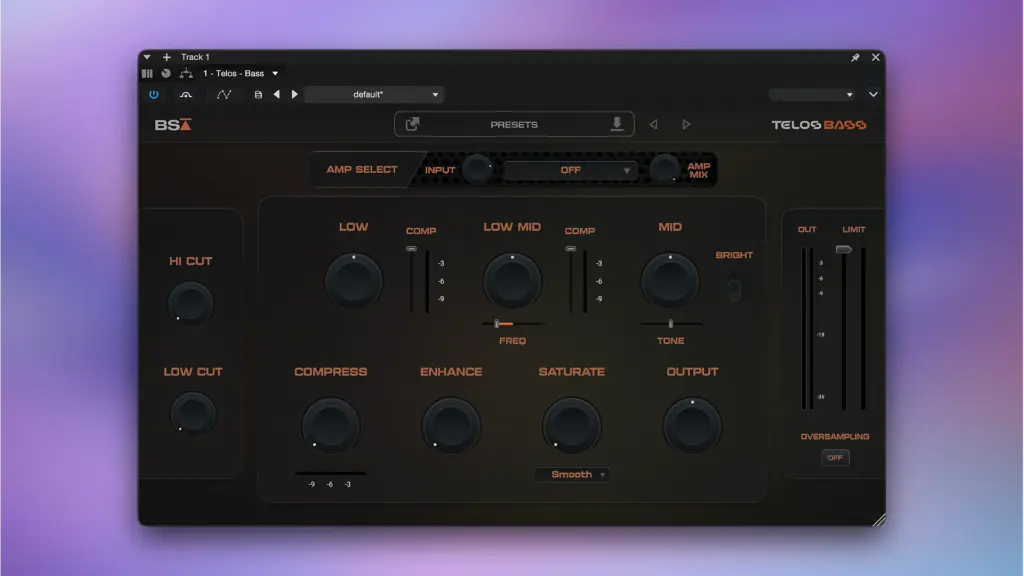Click the AMP SELECT button

point(362,169)
